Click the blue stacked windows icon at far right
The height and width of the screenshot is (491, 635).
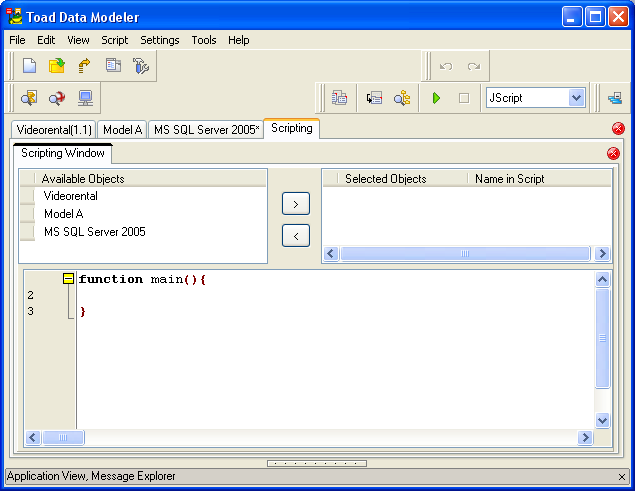pyautogui.click(x=615, y=98)
